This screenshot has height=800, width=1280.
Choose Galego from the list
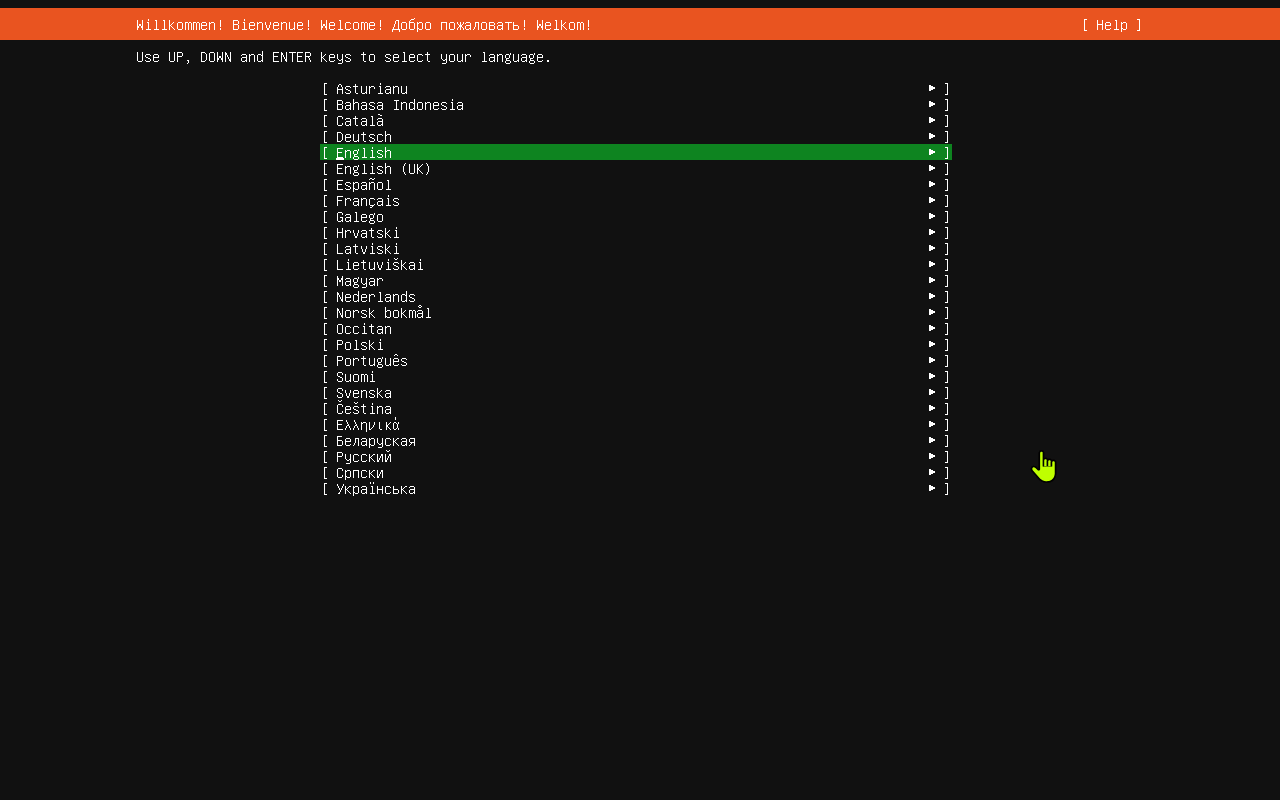(636, 216)
